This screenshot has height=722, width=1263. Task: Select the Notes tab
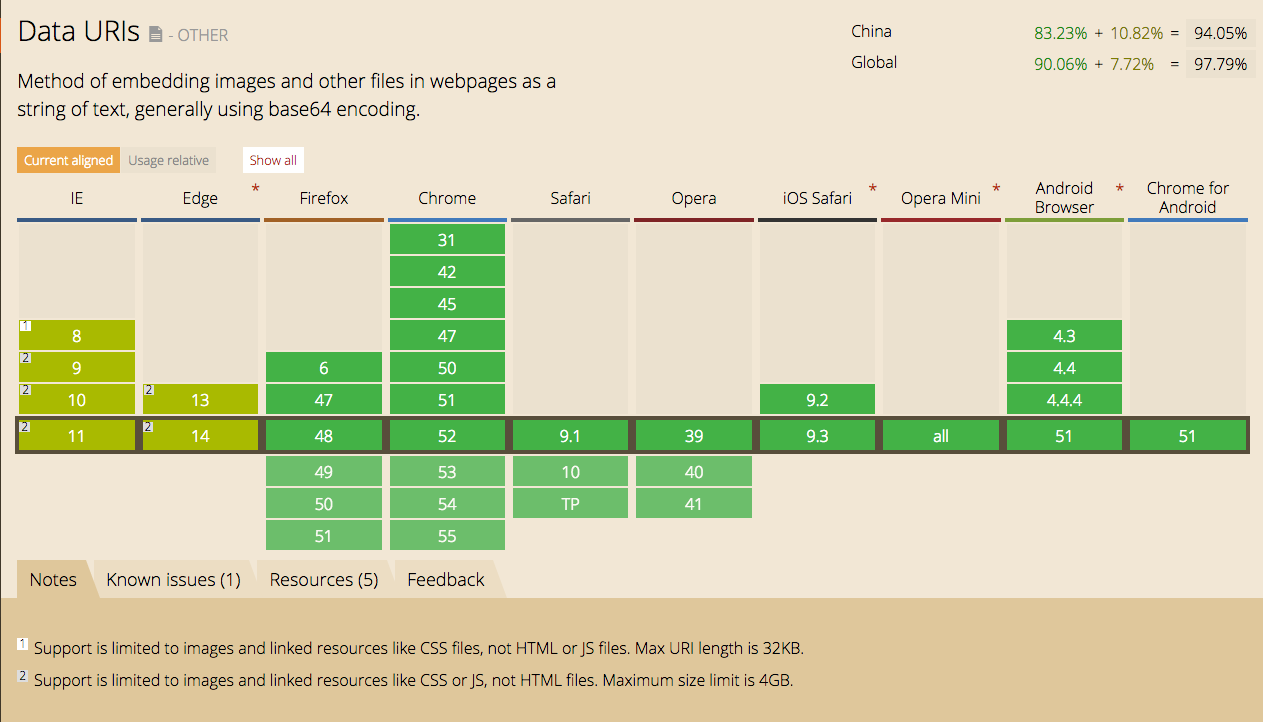53,580
